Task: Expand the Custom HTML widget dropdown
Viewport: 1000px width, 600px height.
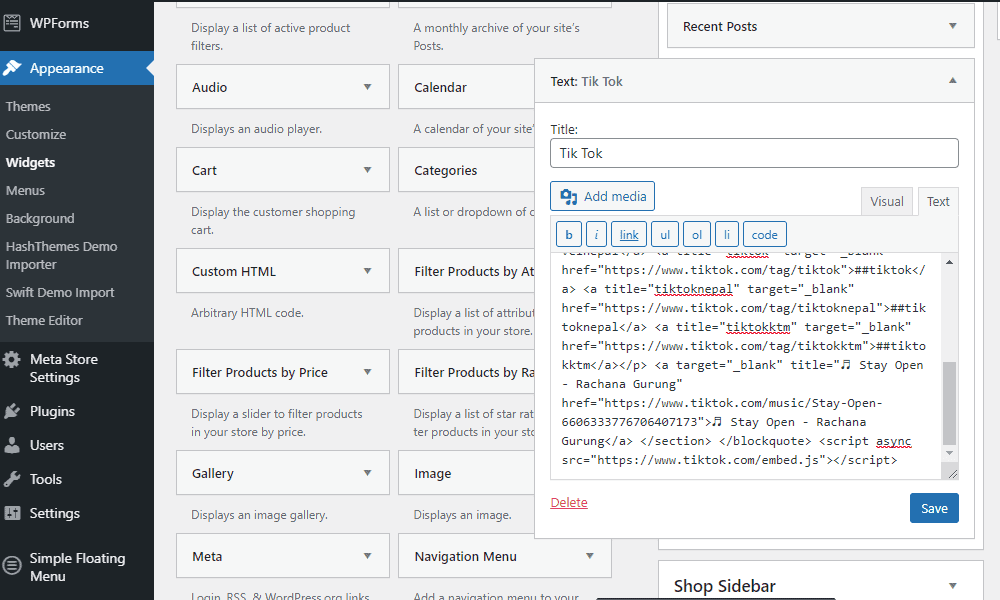Action: pyautogui.click(x=367, y=271)
